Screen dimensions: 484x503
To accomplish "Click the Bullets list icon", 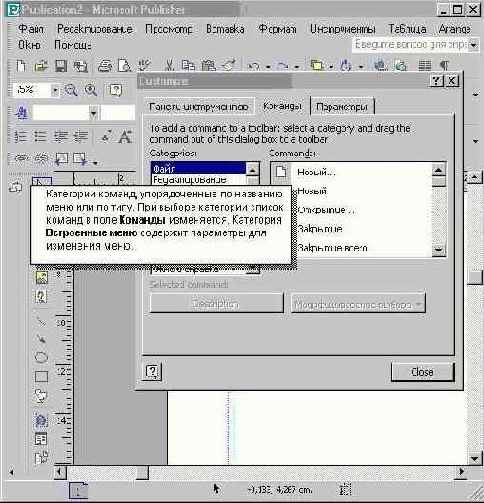I will click(x=40, y=137).
